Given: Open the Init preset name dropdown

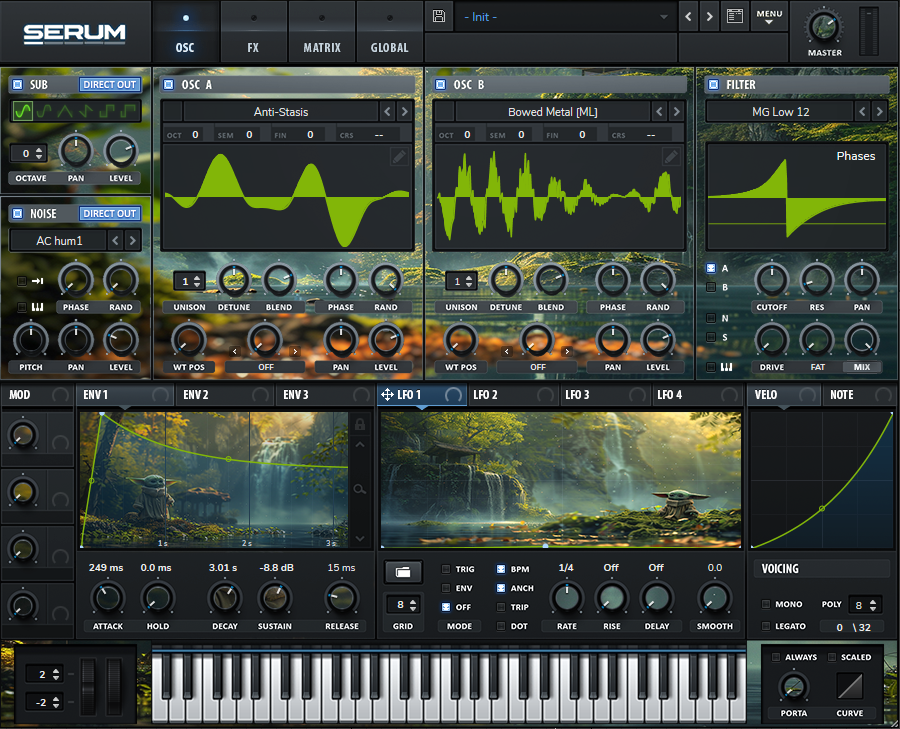Looking at the screenshot, I should point(564,17).
